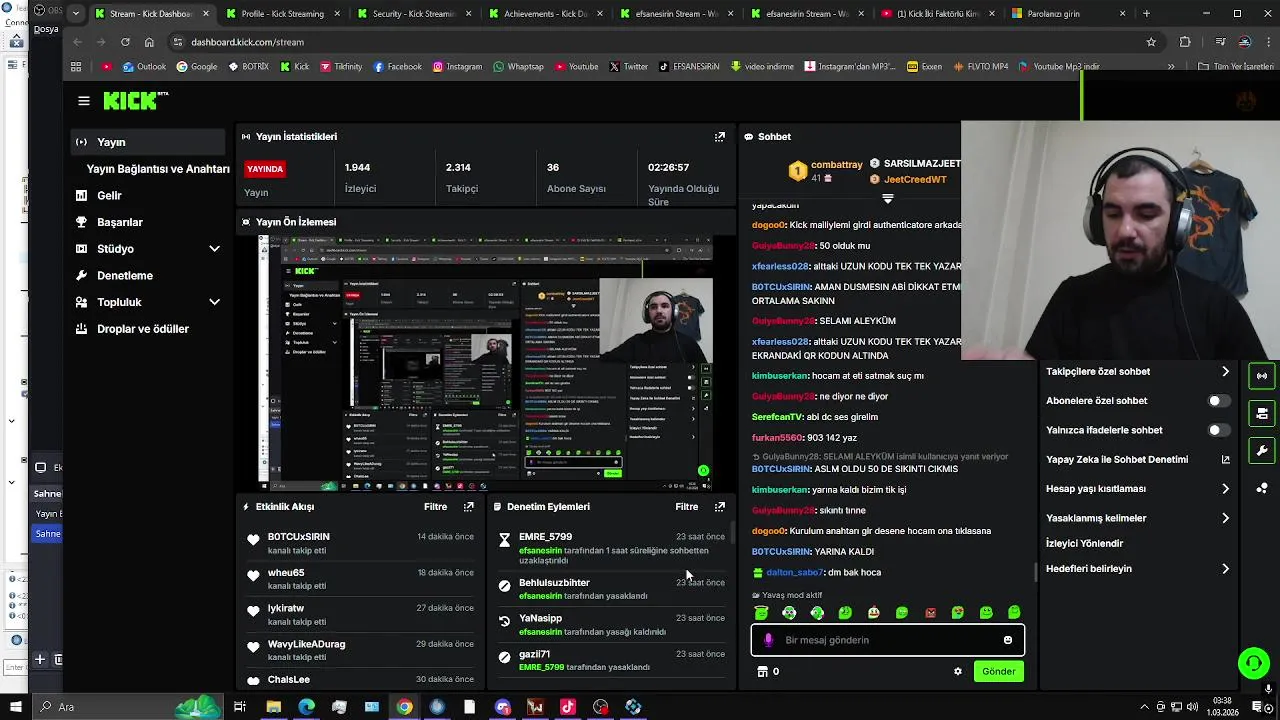Open Filtre in Denetim Eylemleri
Image resolution: width=1280 pixels, height=720 pixels.
686,507
